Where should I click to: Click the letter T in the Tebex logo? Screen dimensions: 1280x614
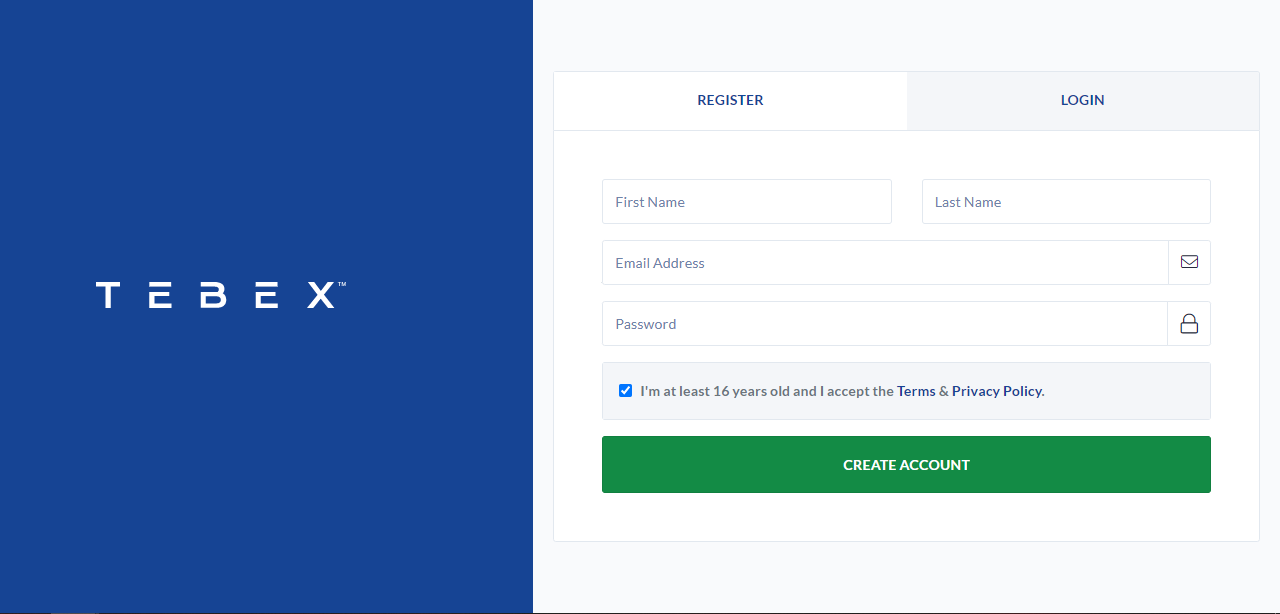click(x=108, y=295)
